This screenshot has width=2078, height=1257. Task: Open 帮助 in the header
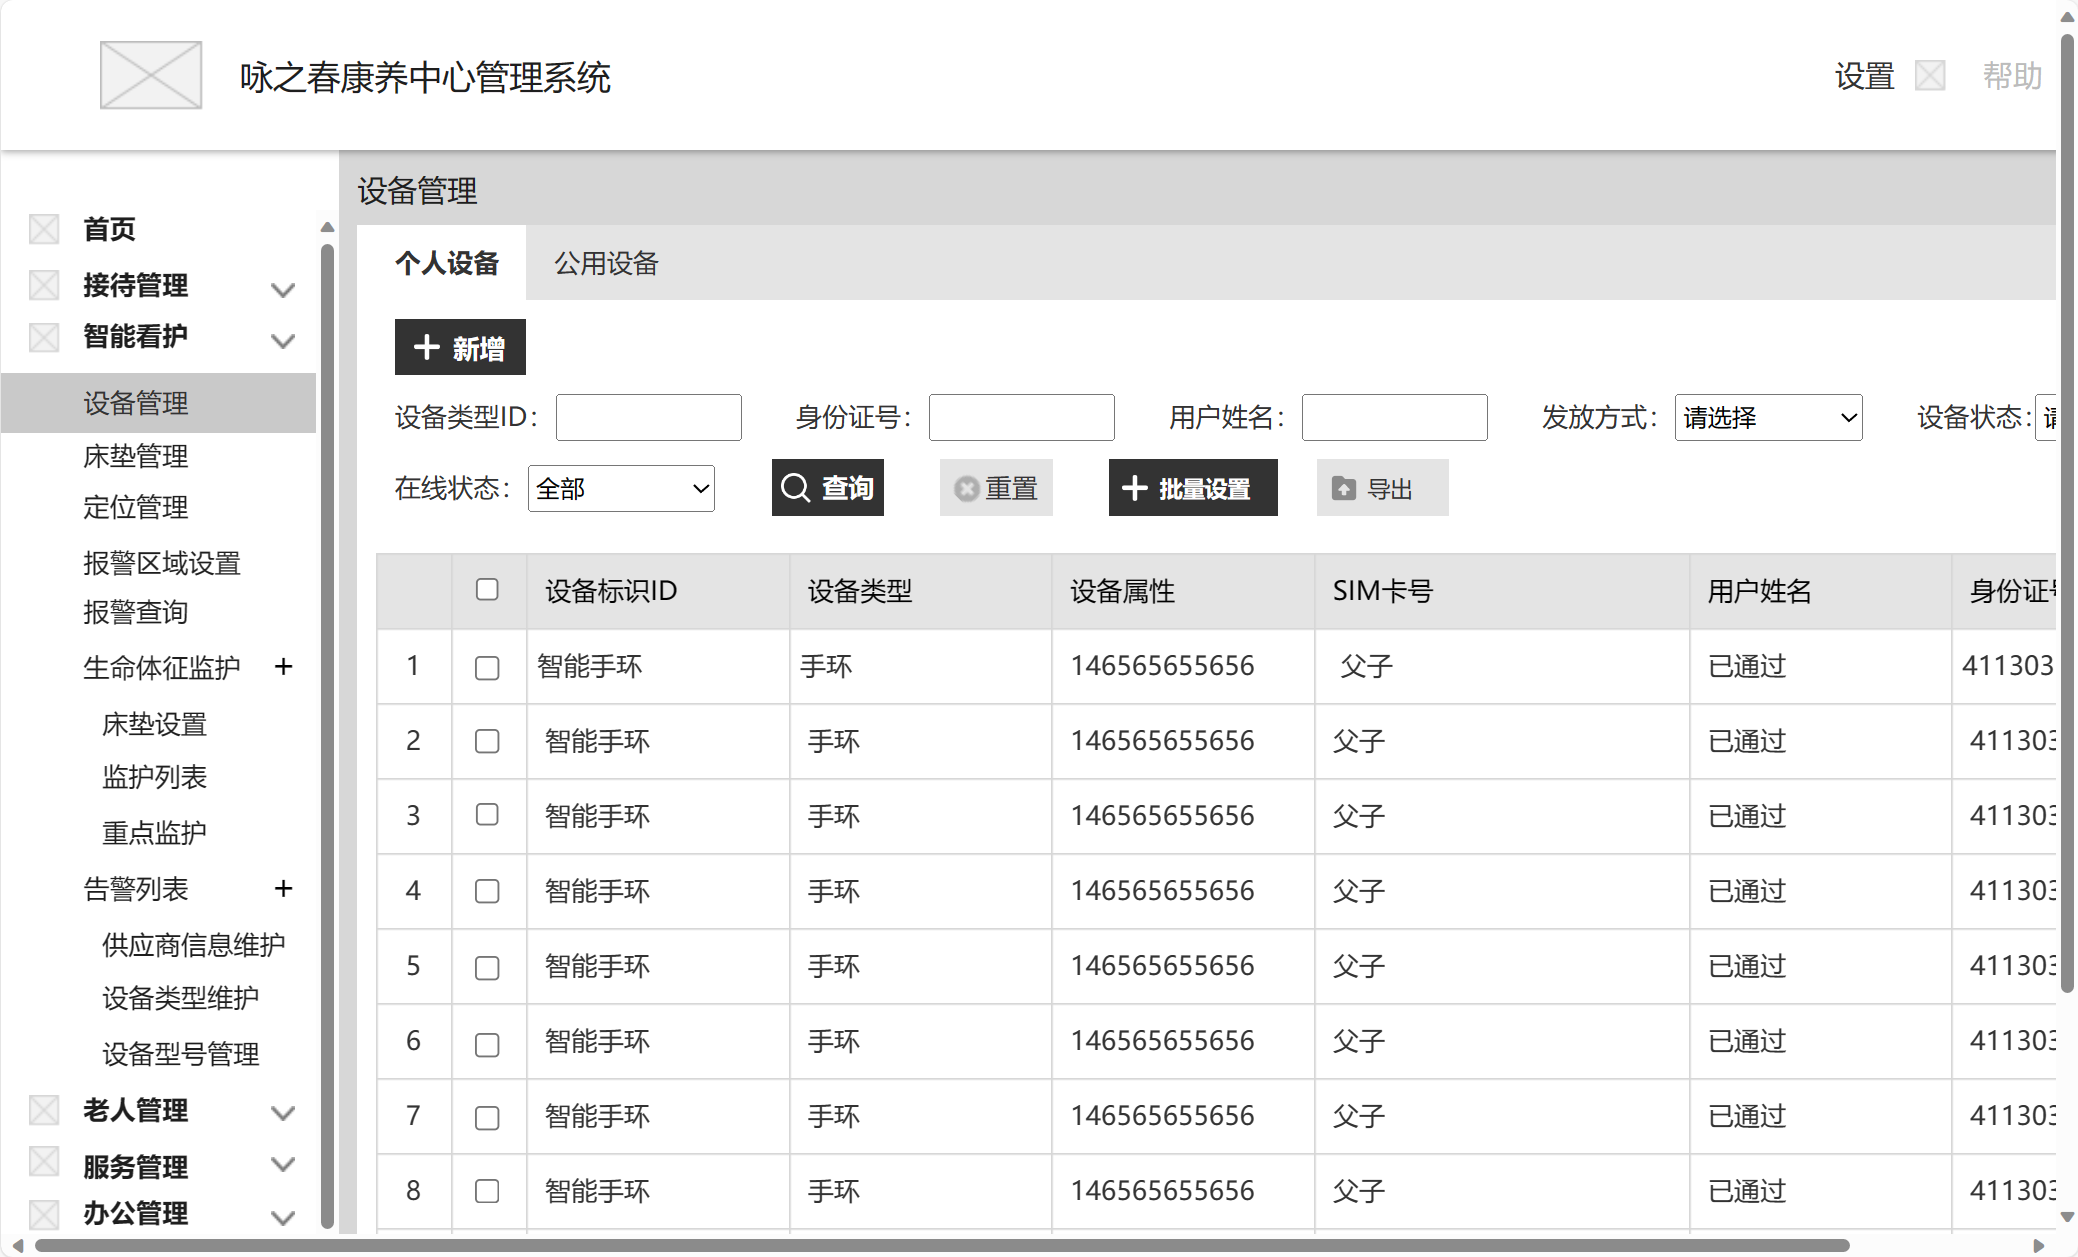tap(2012, 75)
